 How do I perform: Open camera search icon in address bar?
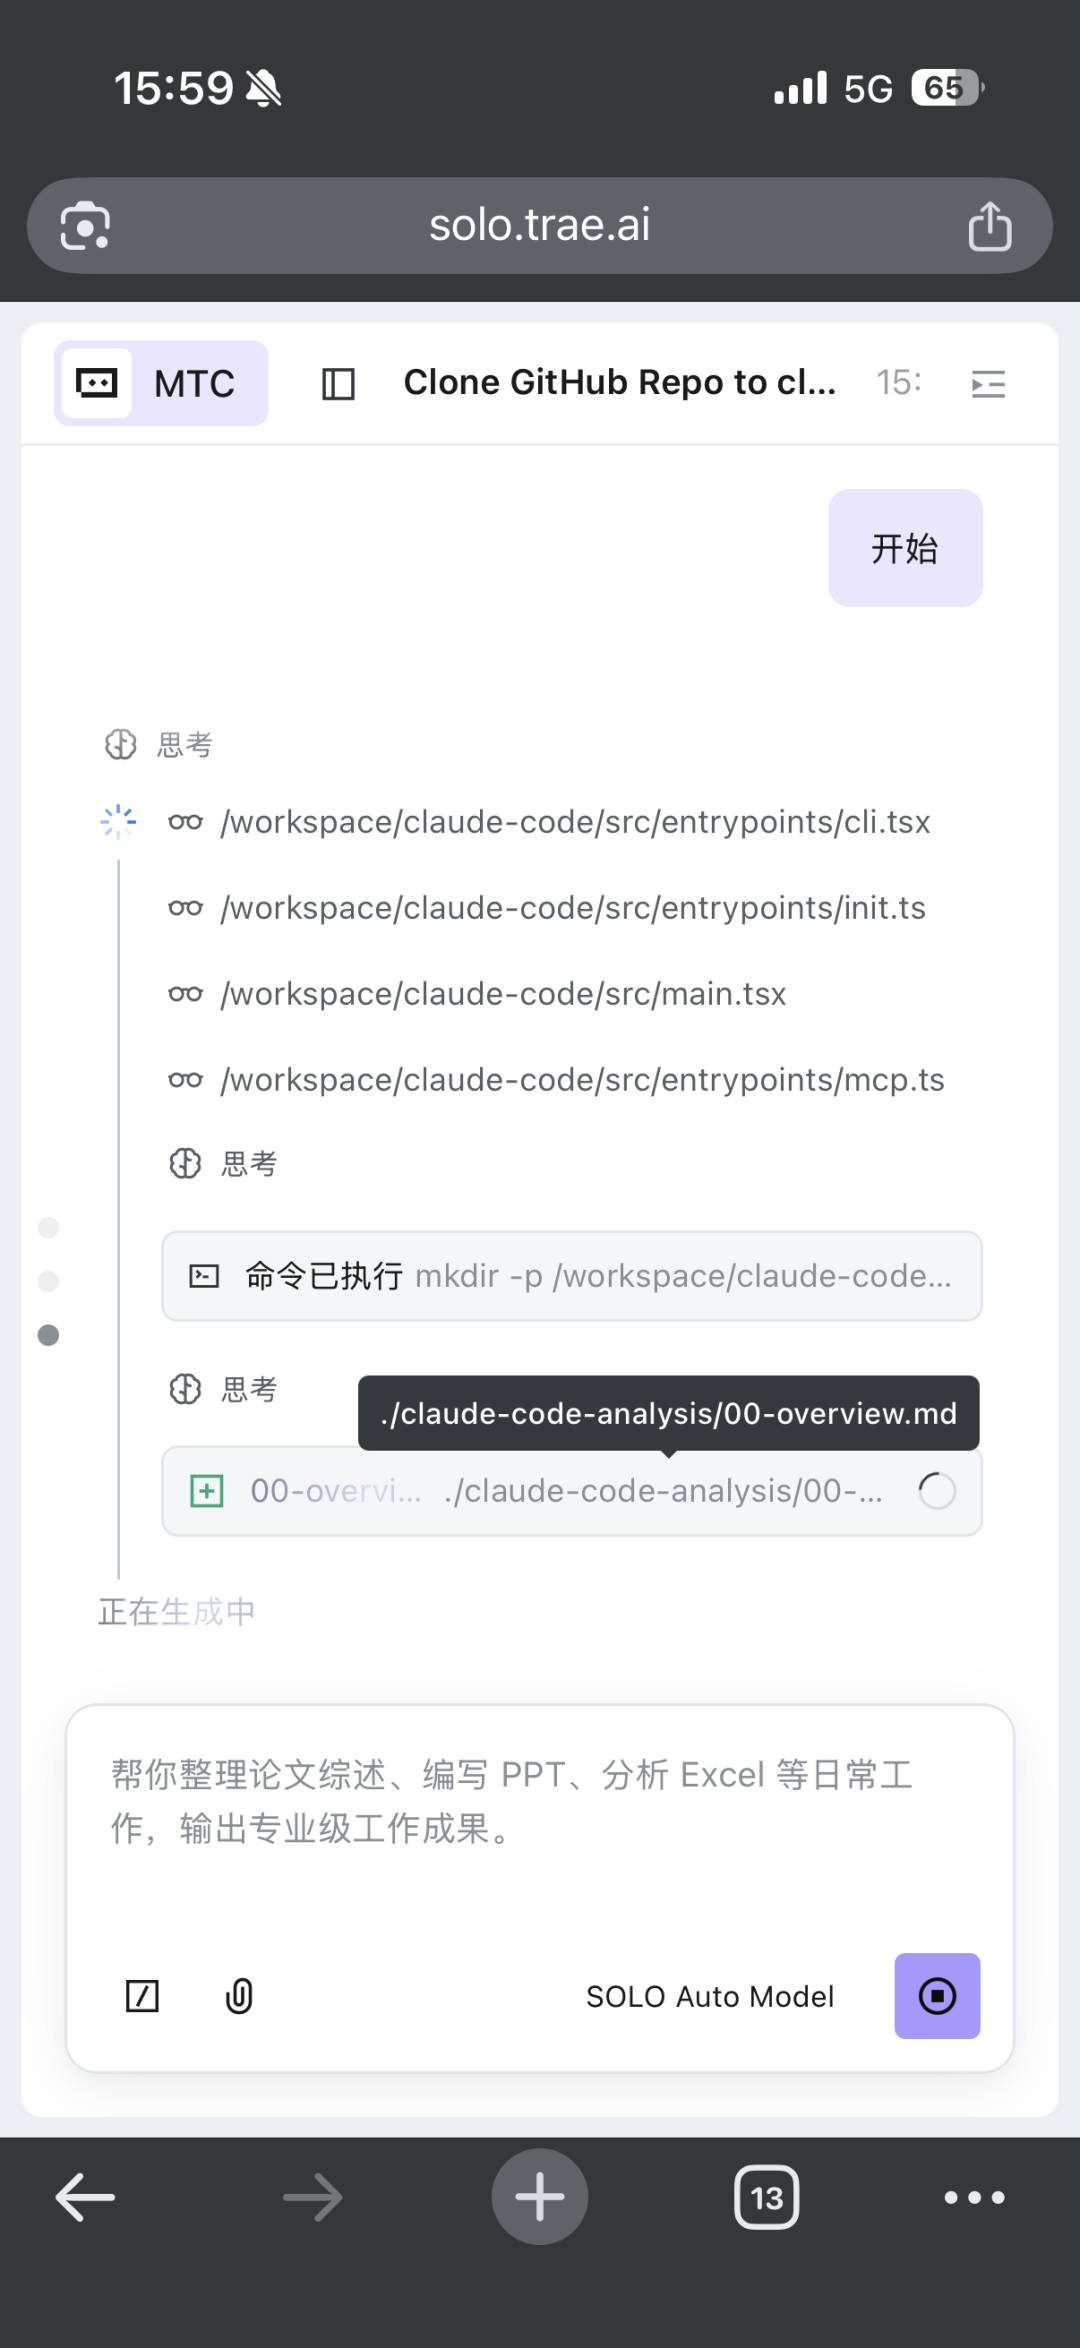(x=85, y=226)
